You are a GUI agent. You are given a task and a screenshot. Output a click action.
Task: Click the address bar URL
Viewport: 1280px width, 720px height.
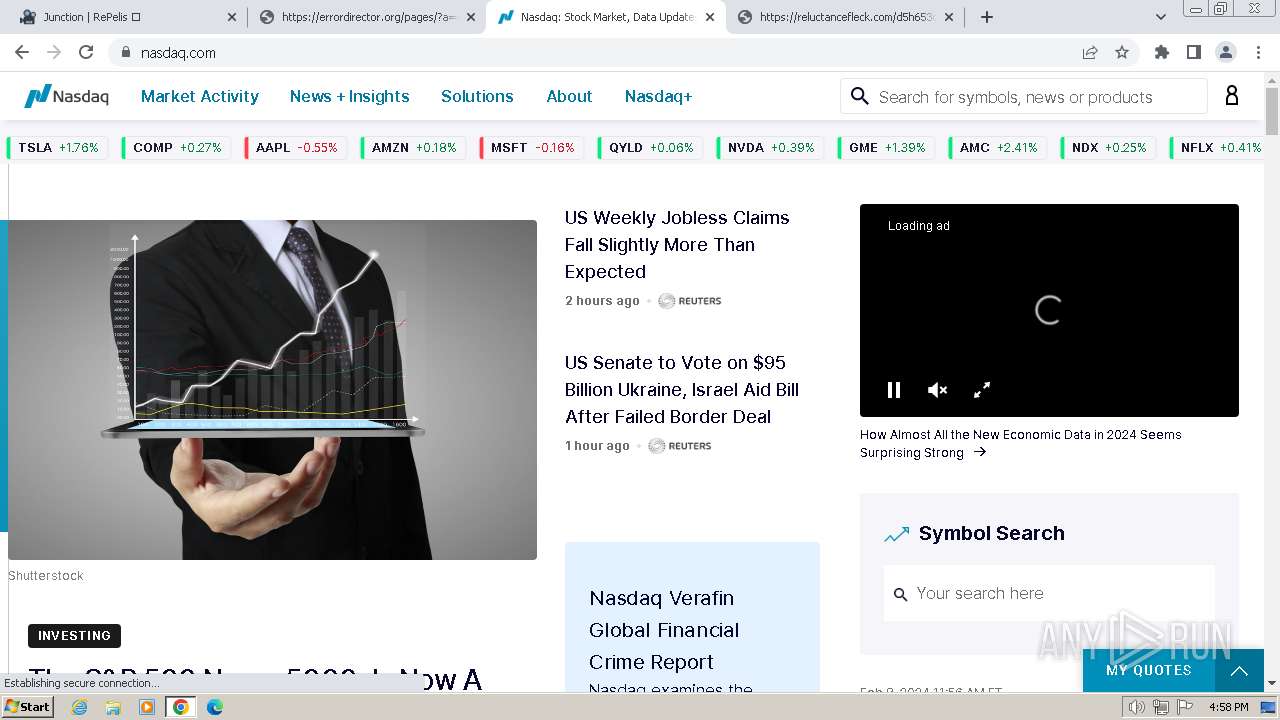tap(178, 53)
